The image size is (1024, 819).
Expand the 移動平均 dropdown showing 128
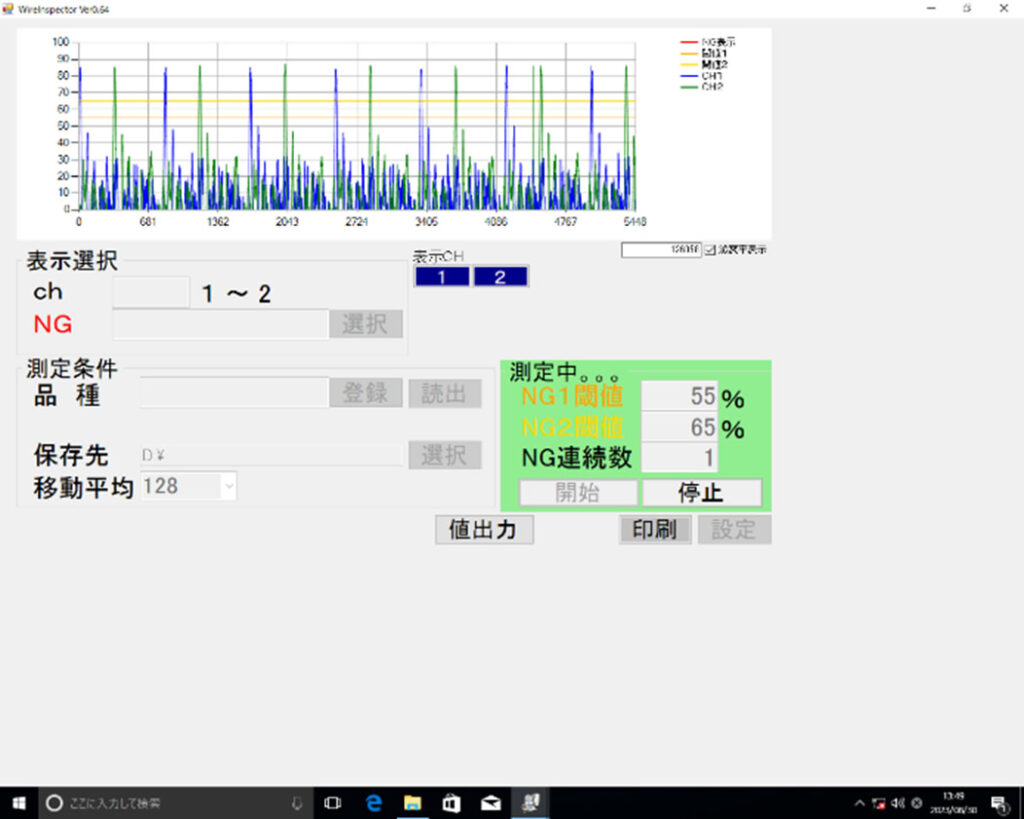click(x=228, y=487)
